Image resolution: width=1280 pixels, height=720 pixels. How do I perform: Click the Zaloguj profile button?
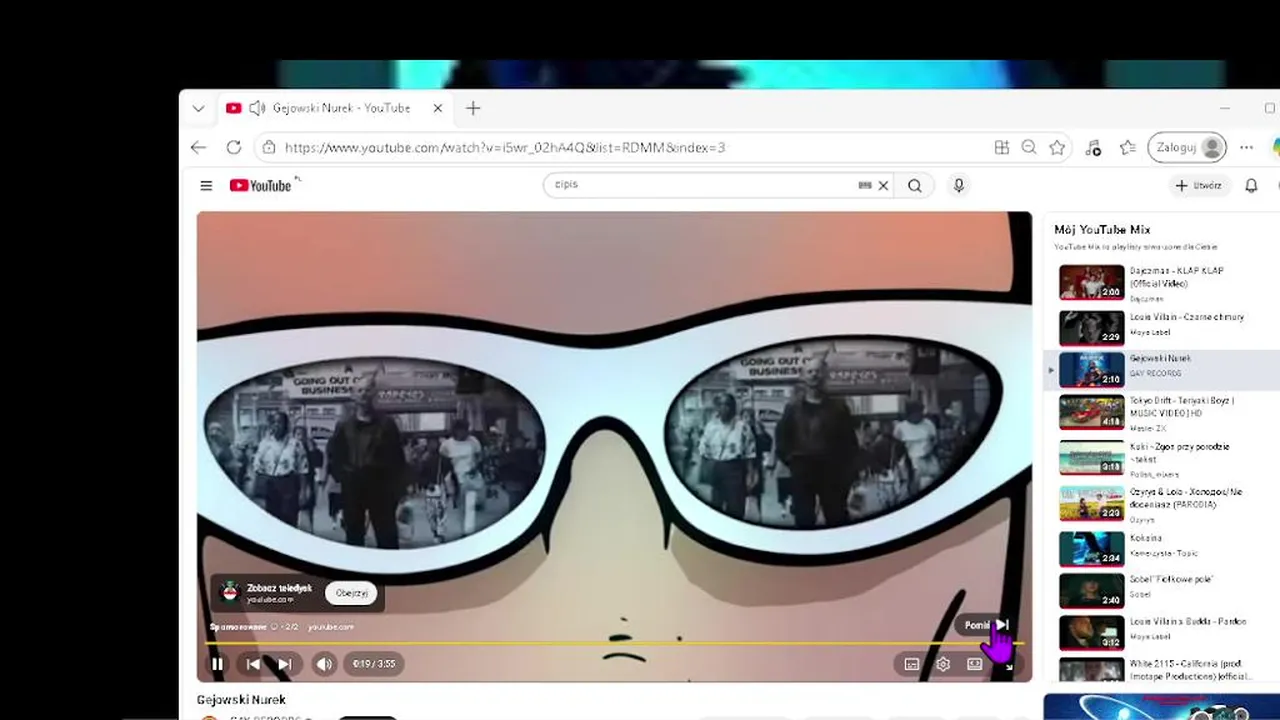pos(1187,147)
